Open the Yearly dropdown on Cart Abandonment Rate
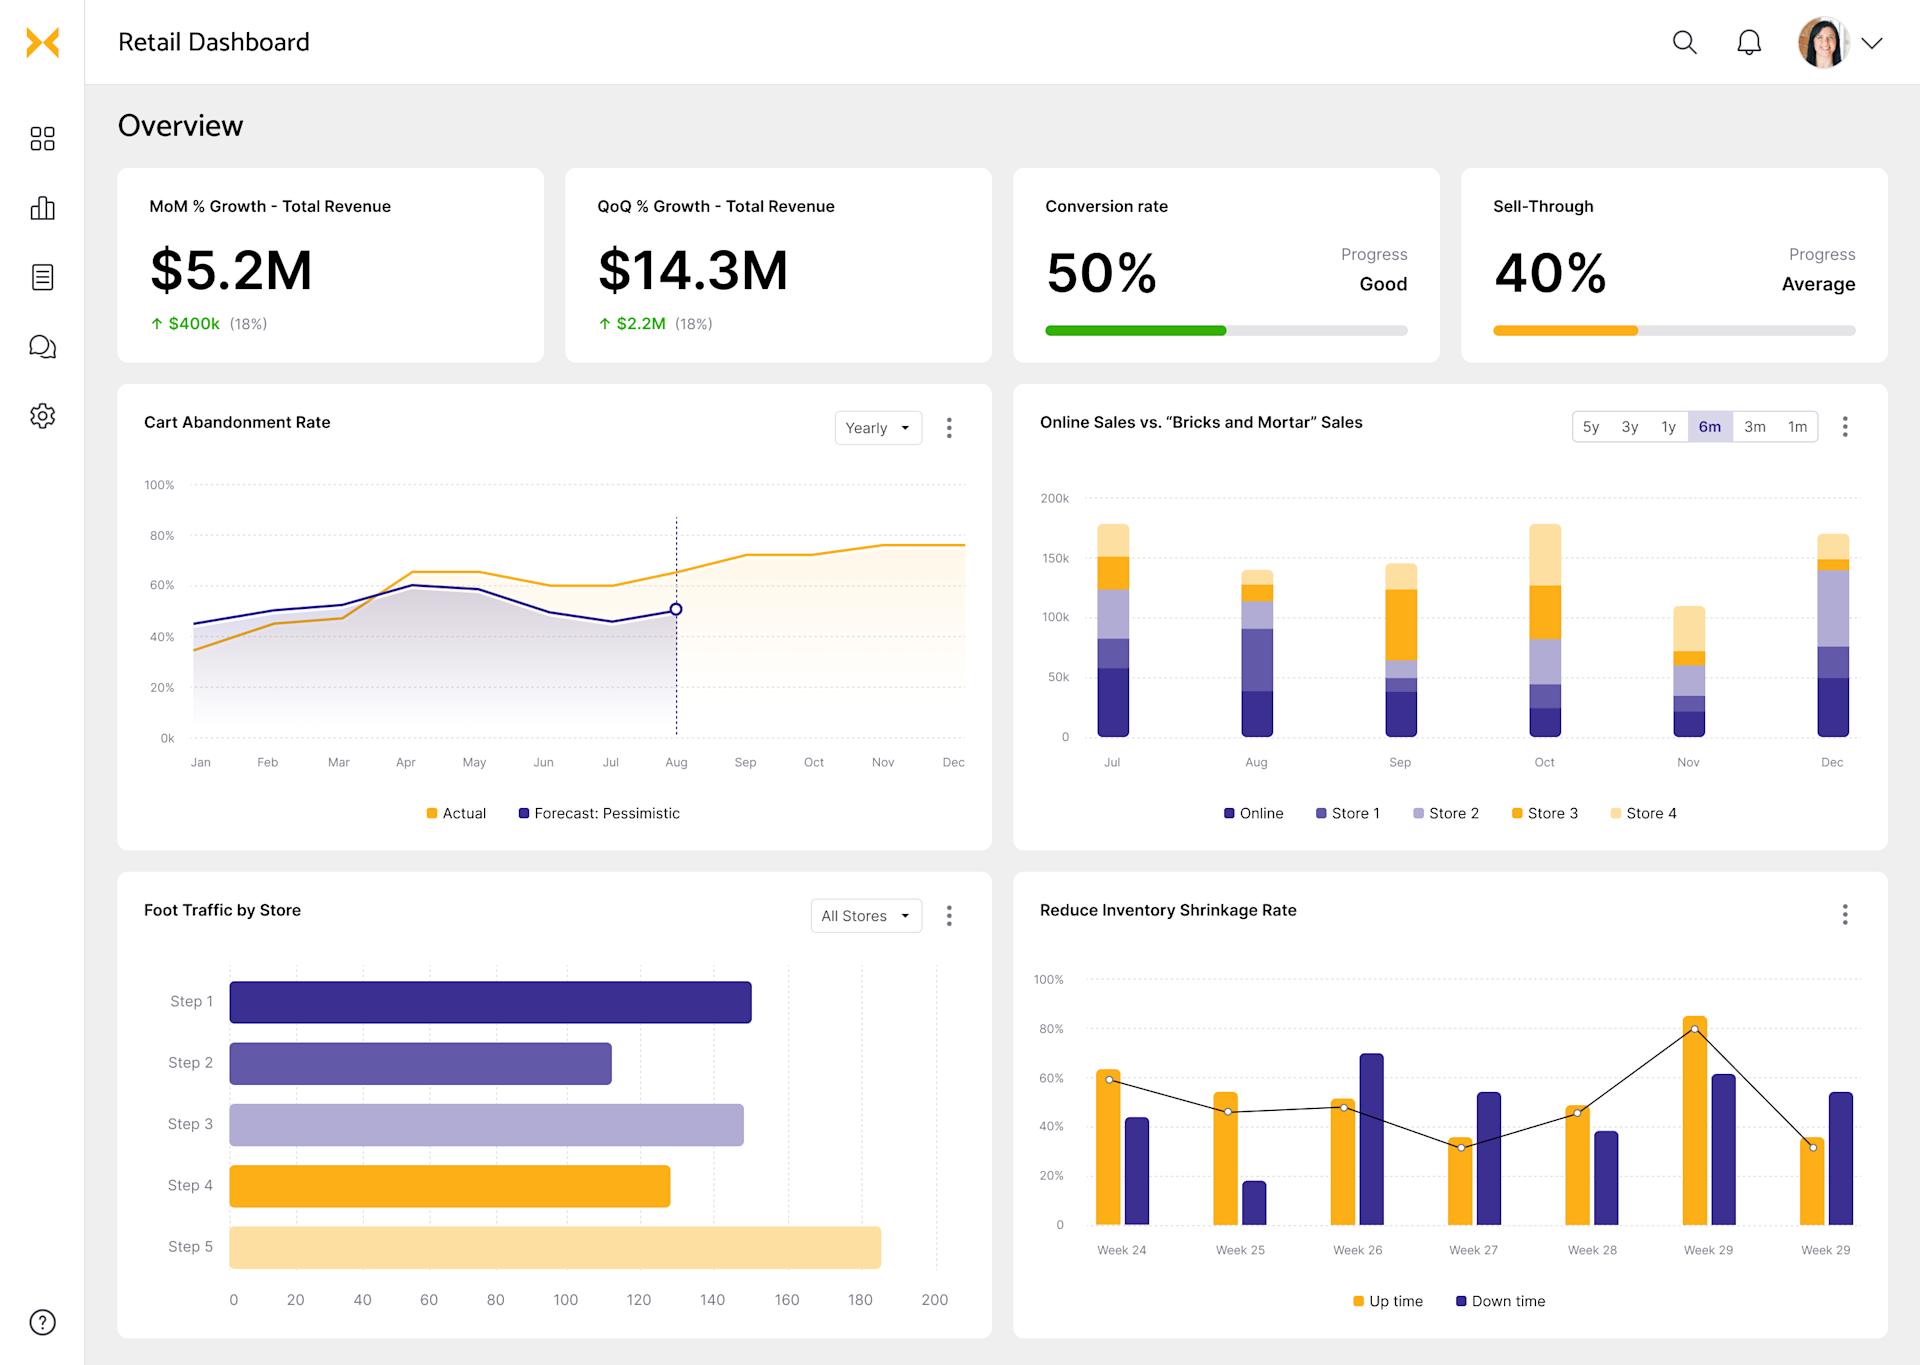This screenshot has height=1365, width=1920. coord(878,427)
